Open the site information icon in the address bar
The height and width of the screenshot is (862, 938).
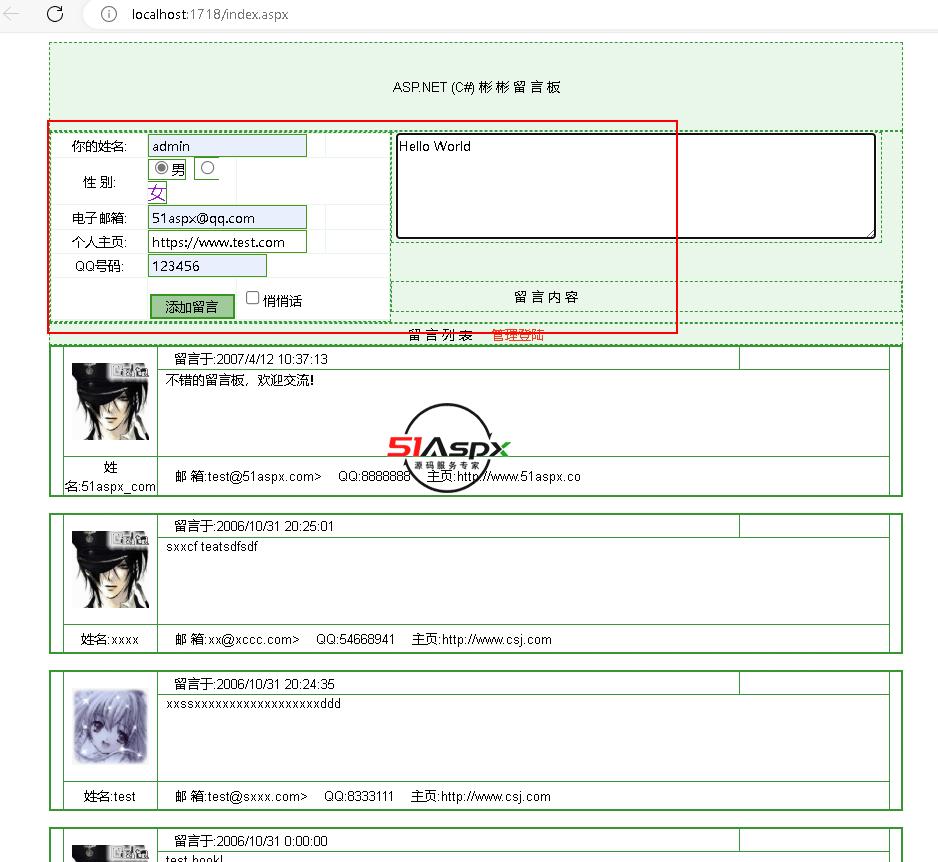tap(109, 14)
